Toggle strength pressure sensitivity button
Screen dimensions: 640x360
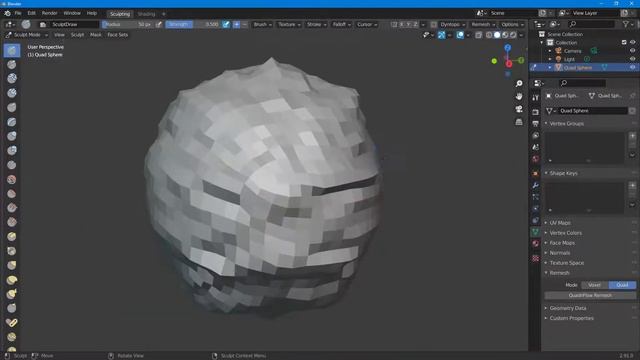coord(226,24)
